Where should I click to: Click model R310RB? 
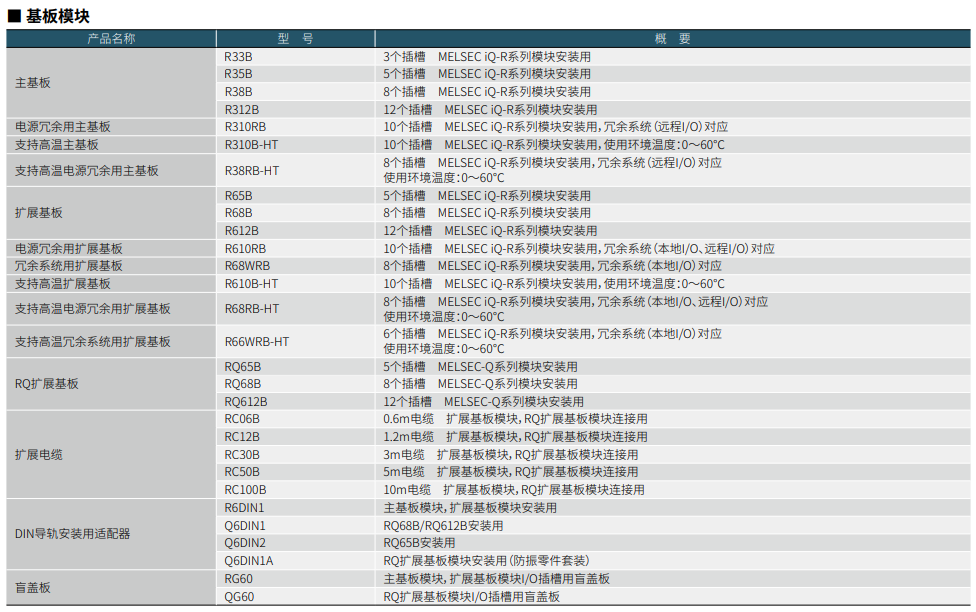[x=245, y=126]
